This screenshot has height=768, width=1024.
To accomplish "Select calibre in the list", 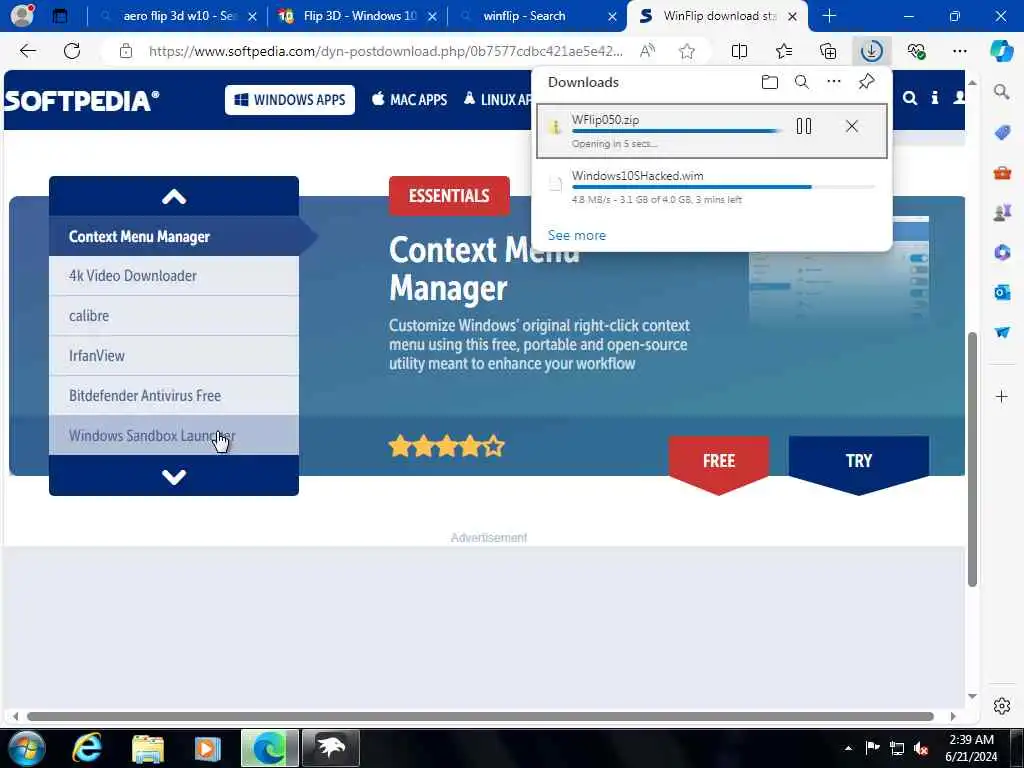I will [x=174, y=315].
